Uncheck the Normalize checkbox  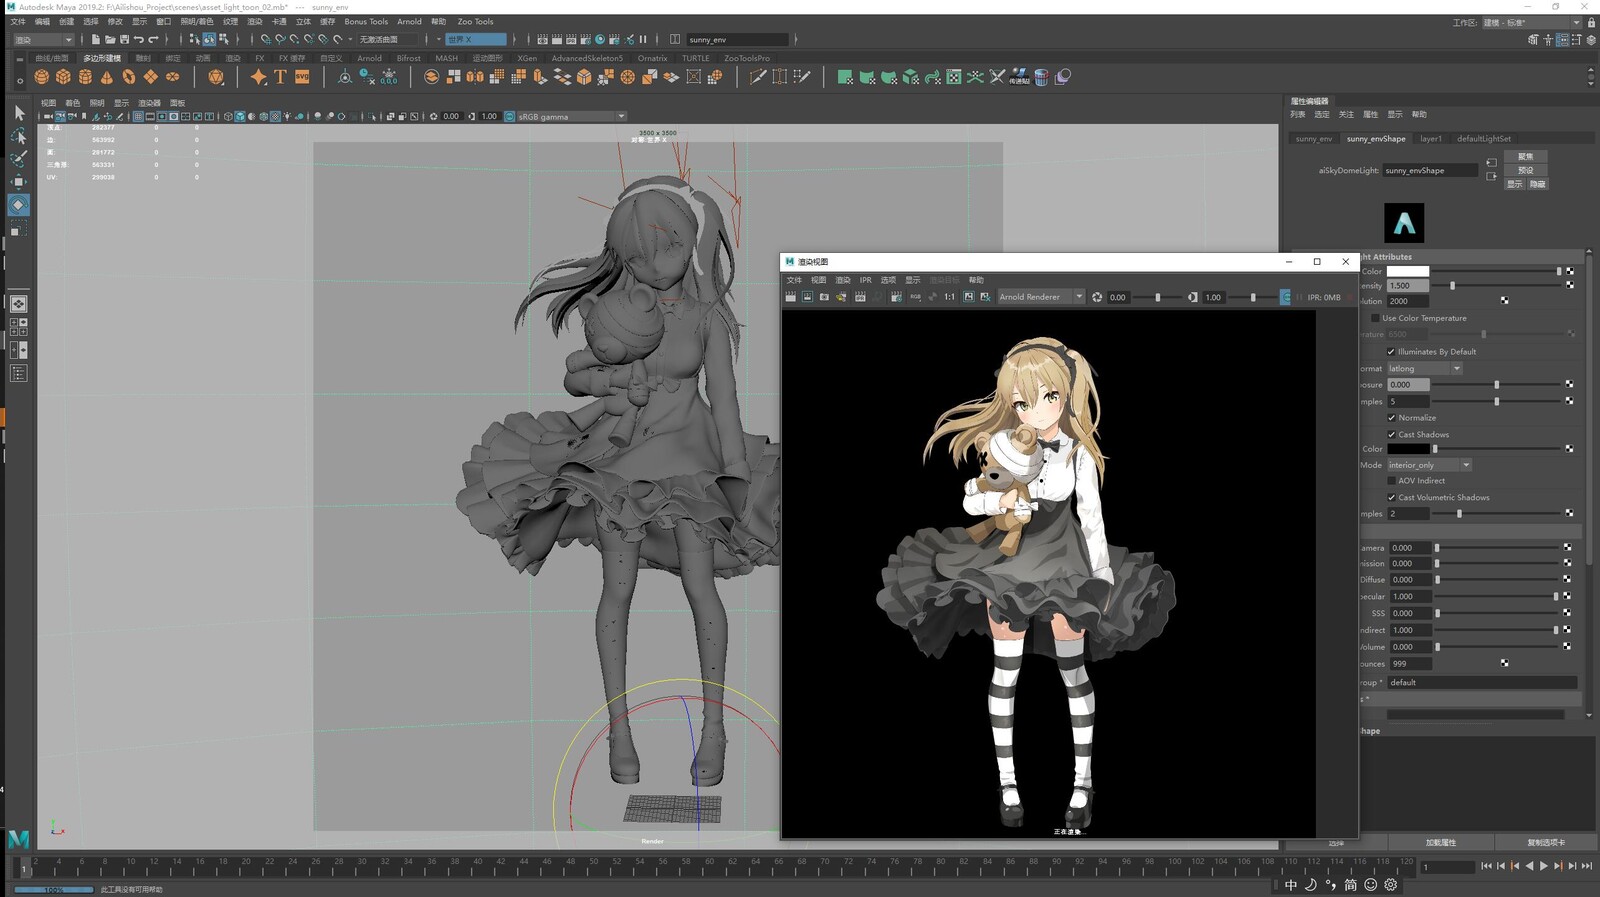[x=1391, y=418]
